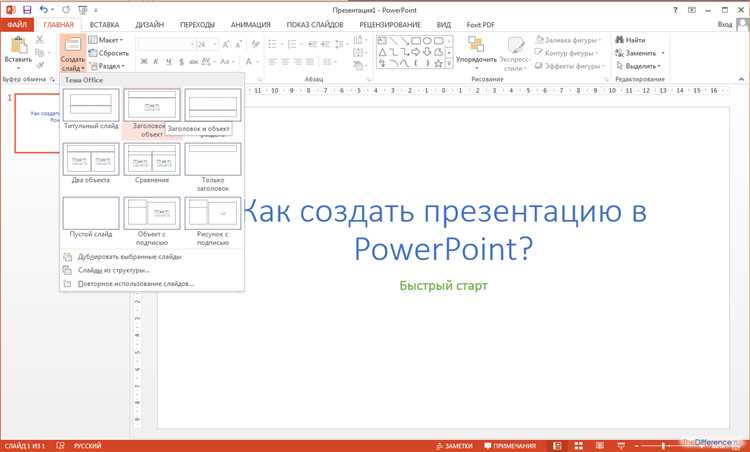This screenshot has width=750, height=452.
Task: Click Найти find button
Action: click(x=630, y=40)
